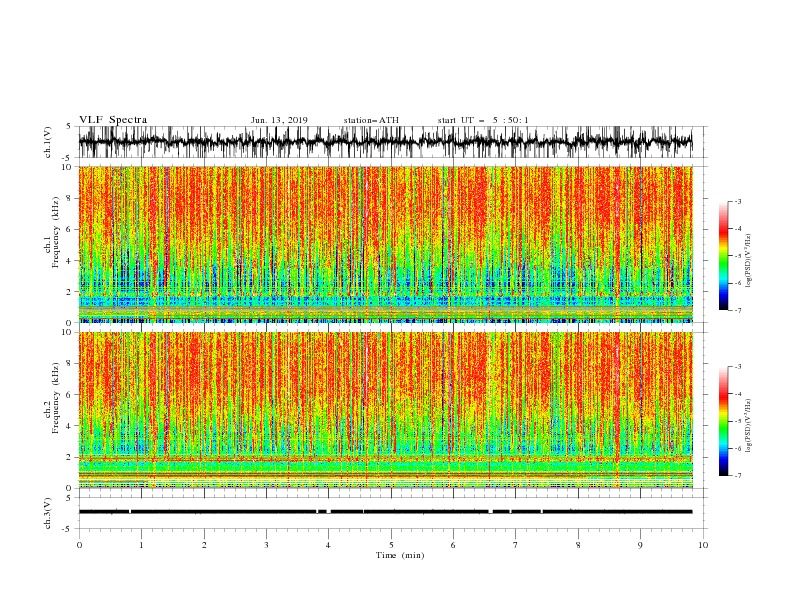Click the "ch.1(V)" waveform axis label
Image resolution: width=792 pixels, height=612 pixels.
click(48, 142)
